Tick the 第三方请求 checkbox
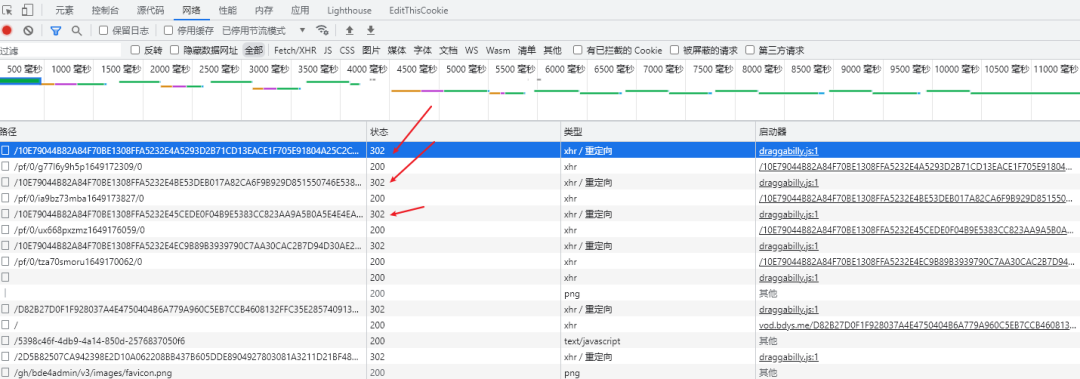Viewport: 1080px width, 379px height. (749, 50)
